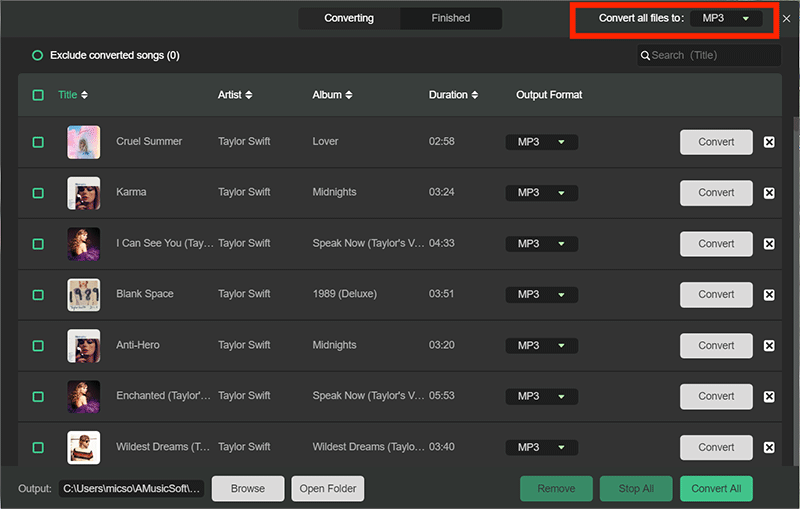
Task: Check the Enchanted song checkbox
Action: tap(38, 396)
